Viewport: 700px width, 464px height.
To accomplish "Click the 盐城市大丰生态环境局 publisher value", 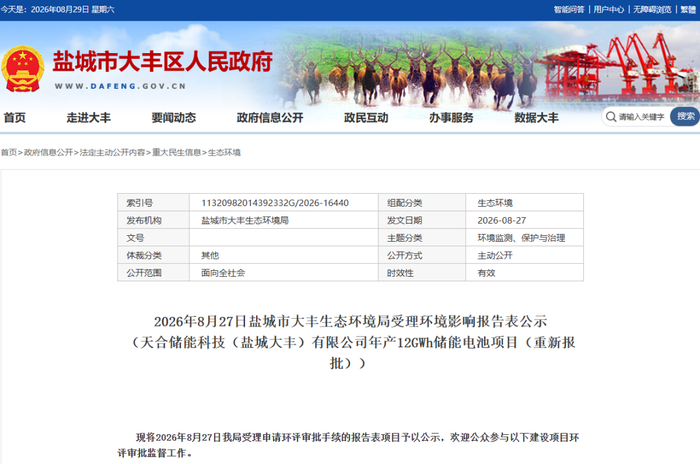I will pyautogui.click(x=245, y=220).
